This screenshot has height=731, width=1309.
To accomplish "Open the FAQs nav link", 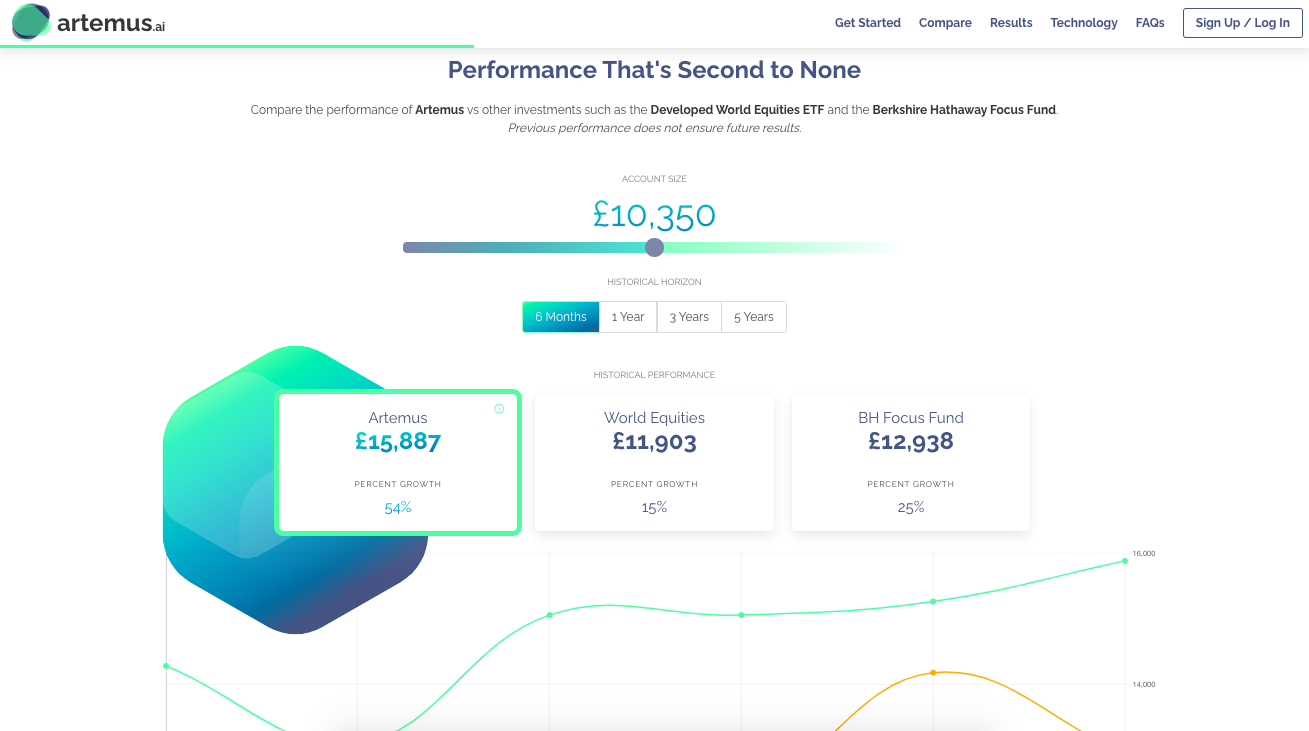I will 1150,23.
